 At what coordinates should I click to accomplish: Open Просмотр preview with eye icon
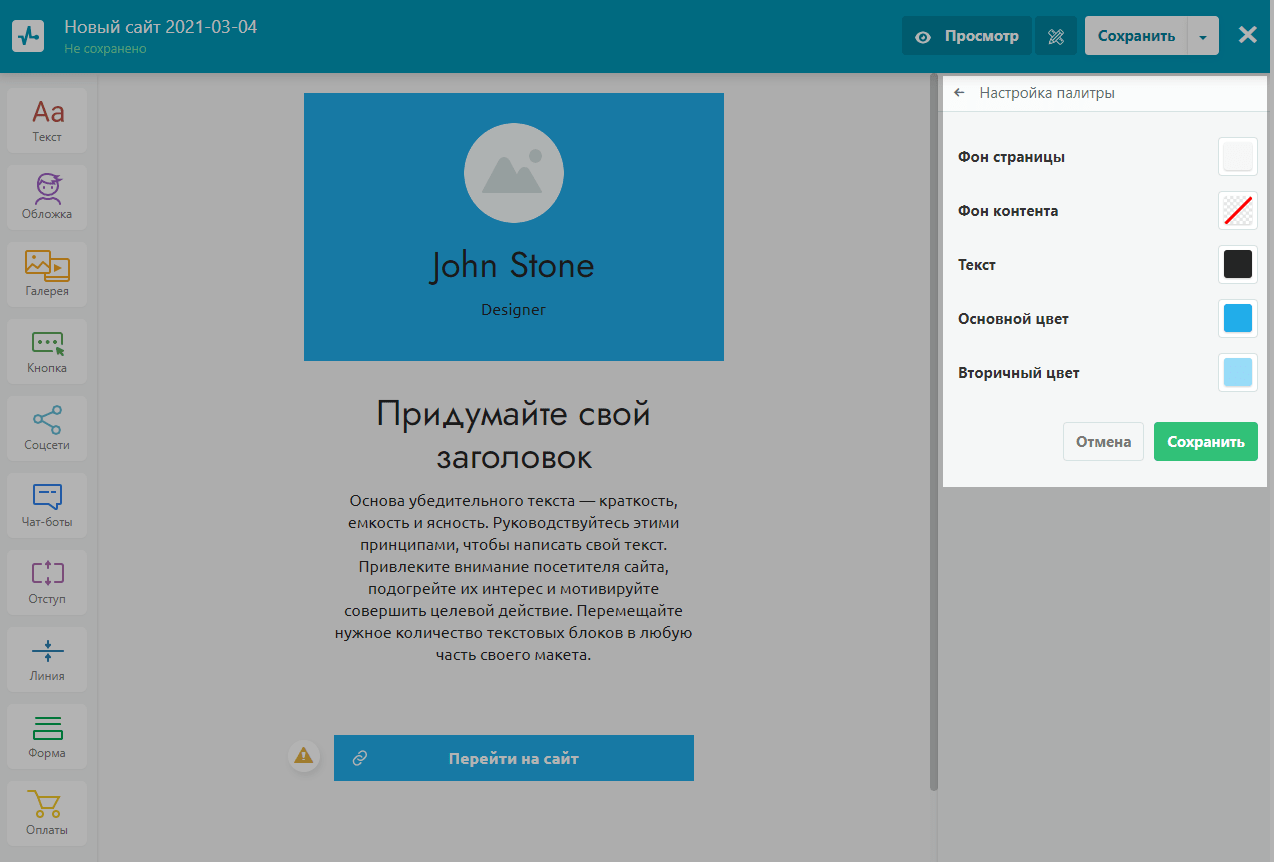coord(969,36)
